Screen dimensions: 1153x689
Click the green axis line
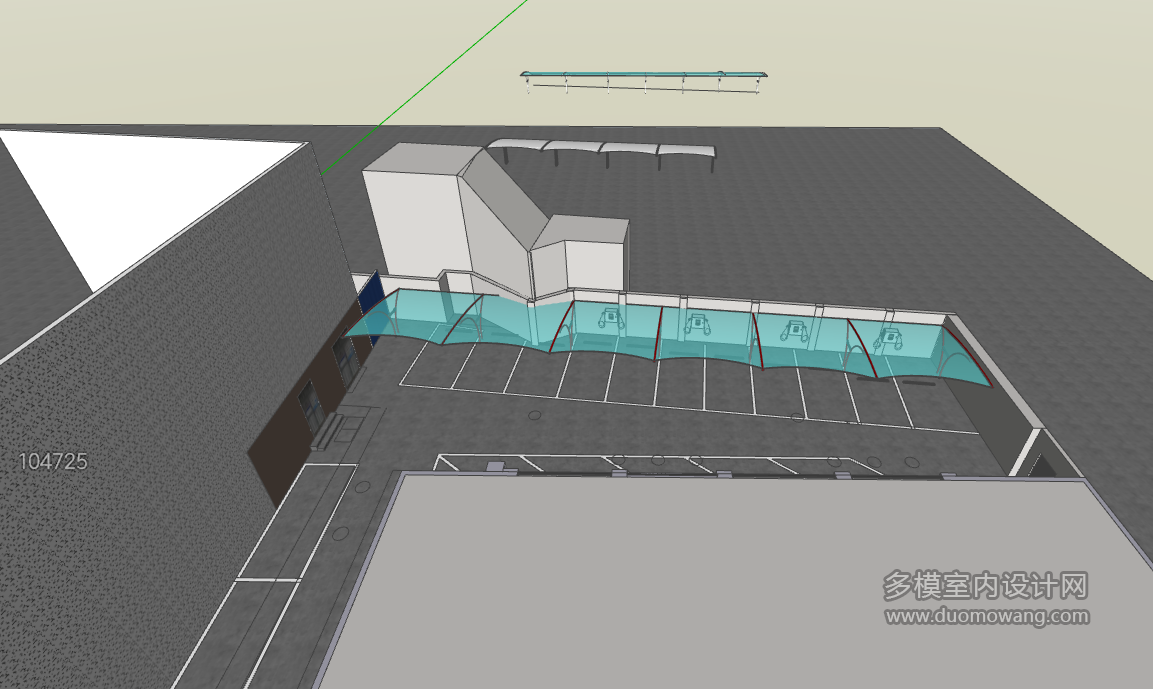click(x=426, y=86)
